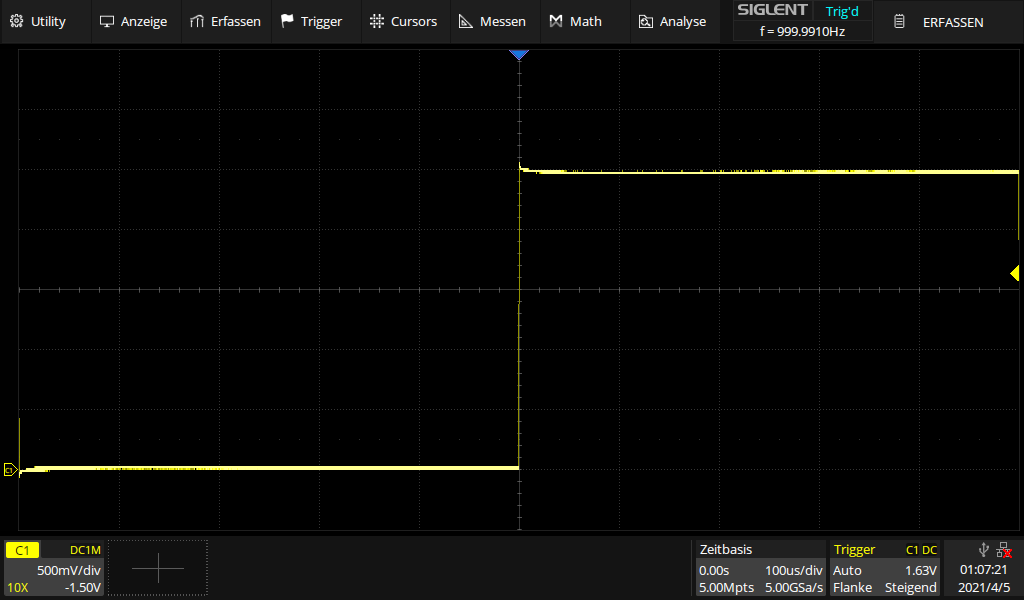Click the 5.00Mpts memory depth

pos(726,588)
